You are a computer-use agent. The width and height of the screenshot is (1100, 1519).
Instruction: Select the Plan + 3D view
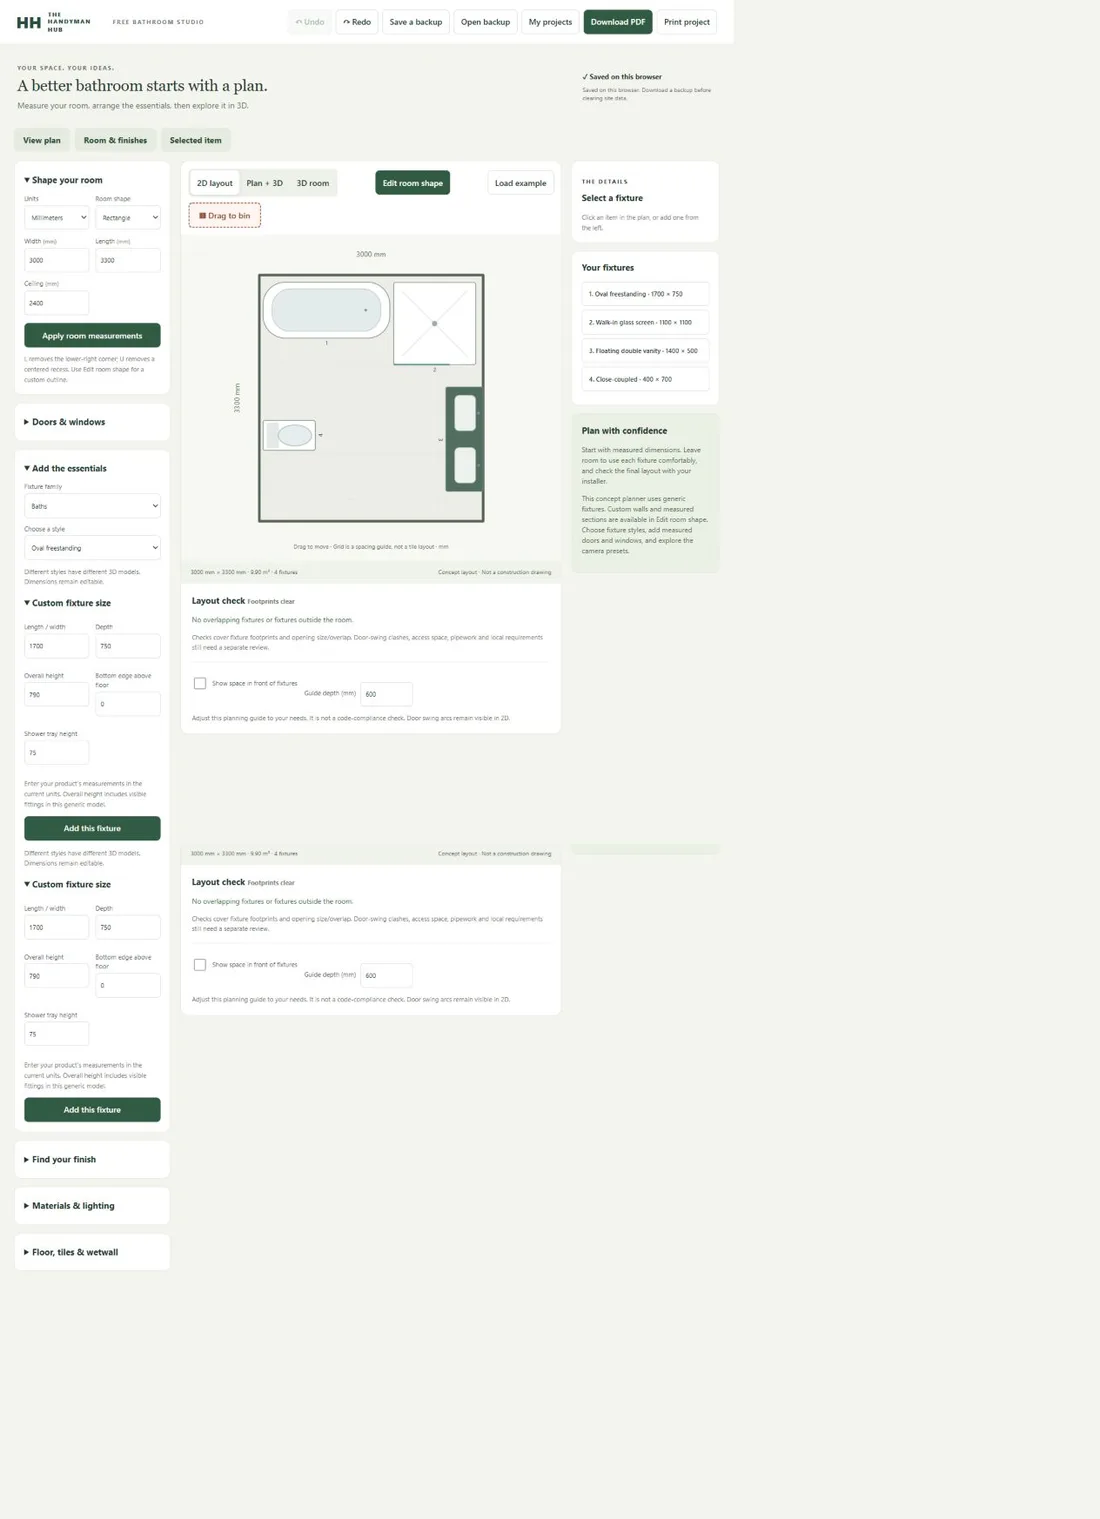point(265,183)
